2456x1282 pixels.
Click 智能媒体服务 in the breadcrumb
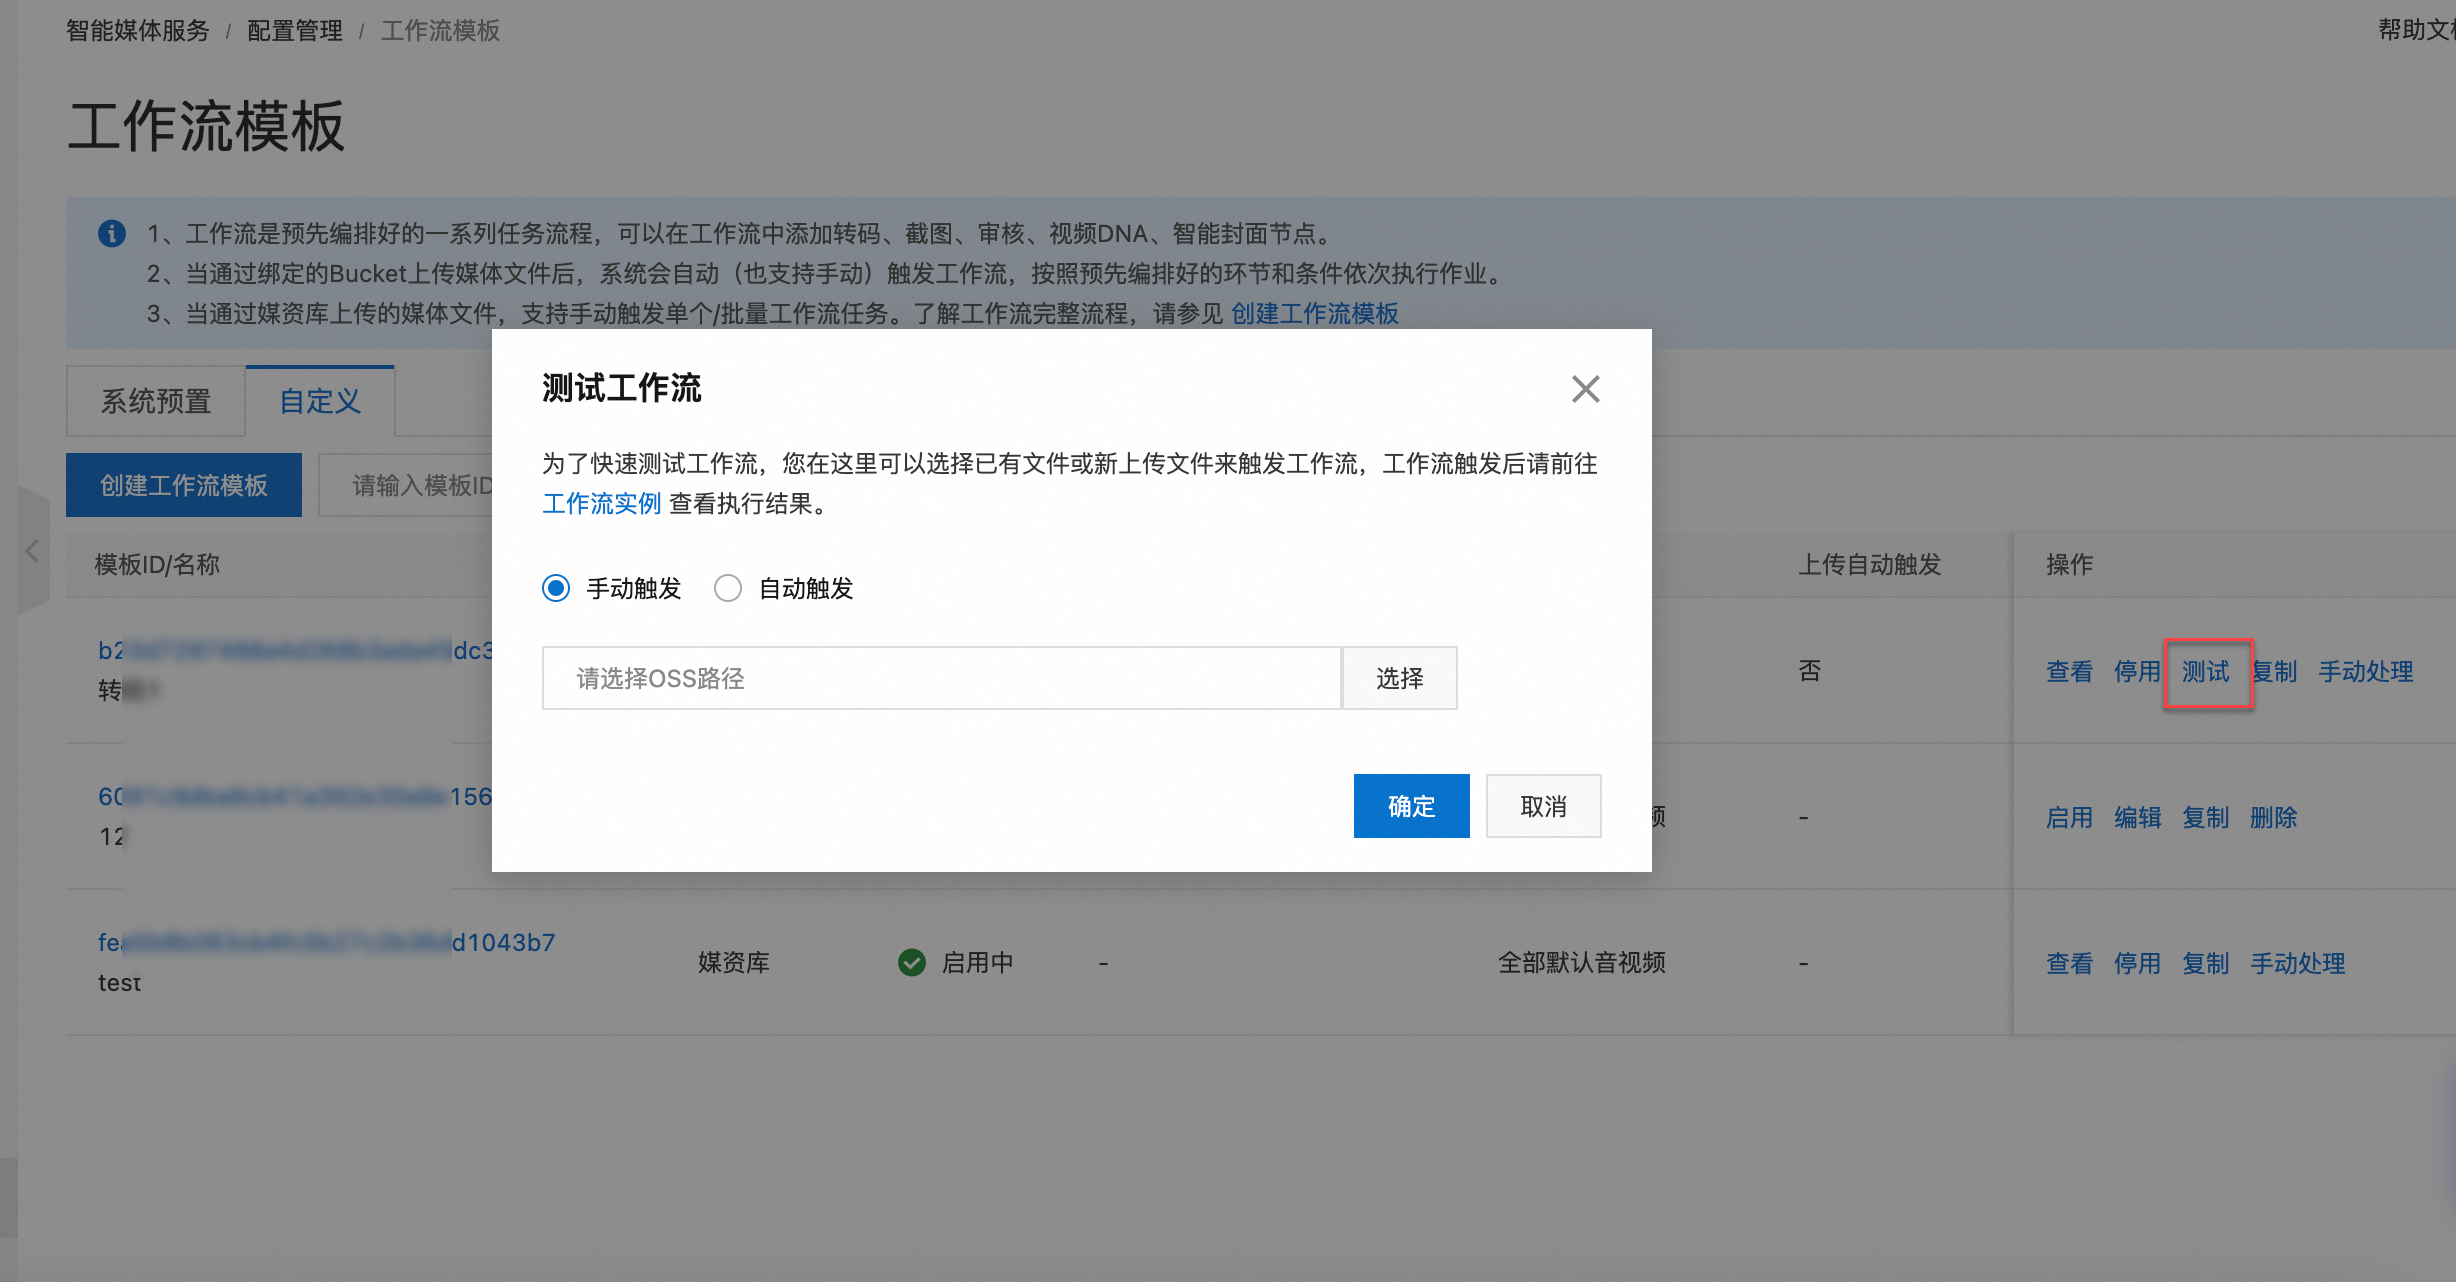point(138,31)
